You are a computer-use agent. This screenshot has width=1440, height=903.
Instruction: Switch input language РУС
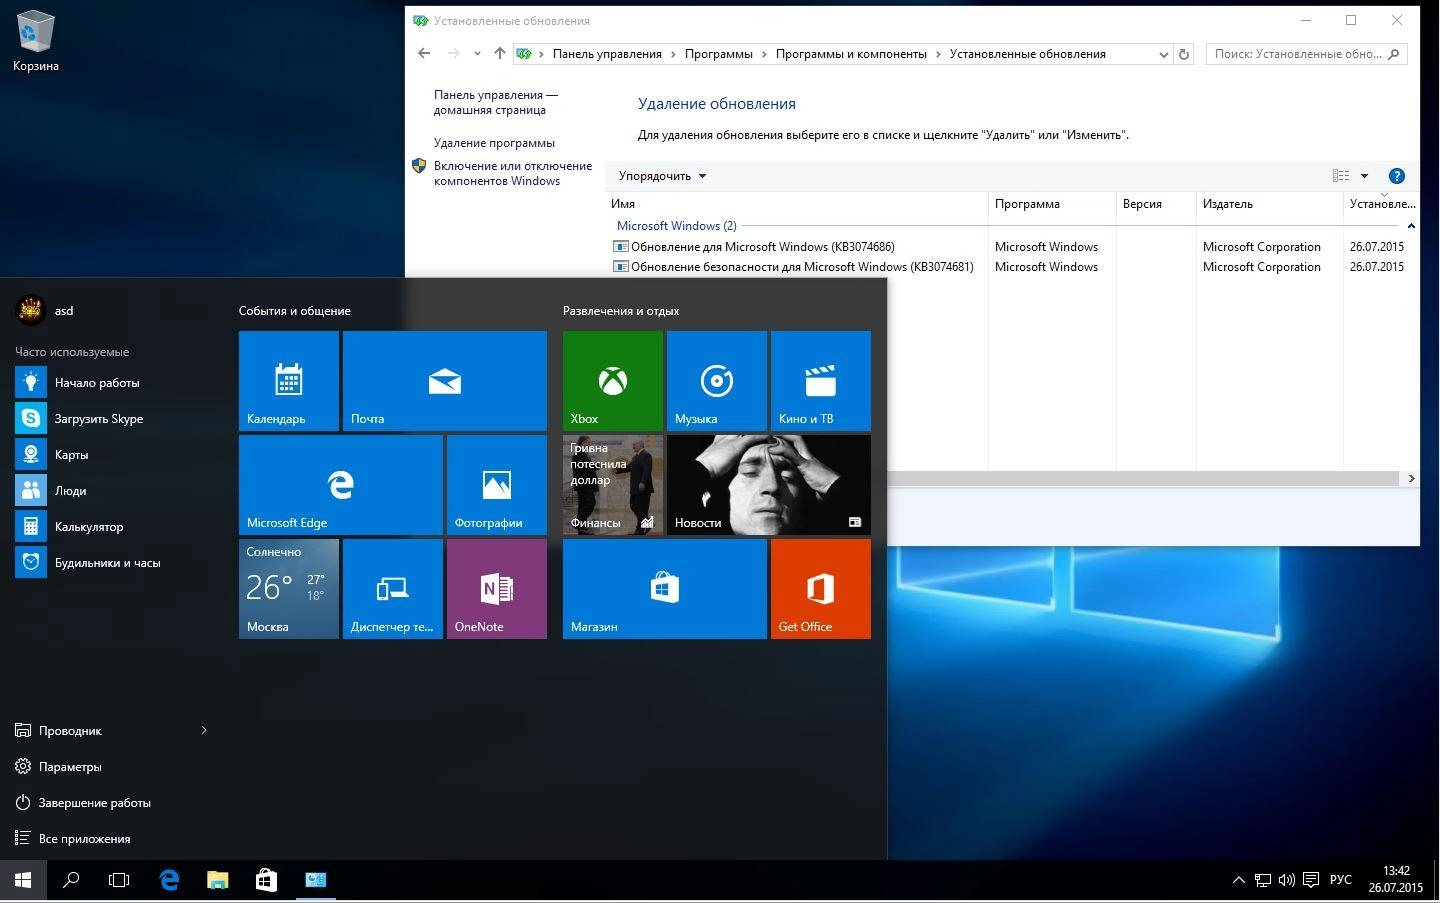tap(1341, 880)
